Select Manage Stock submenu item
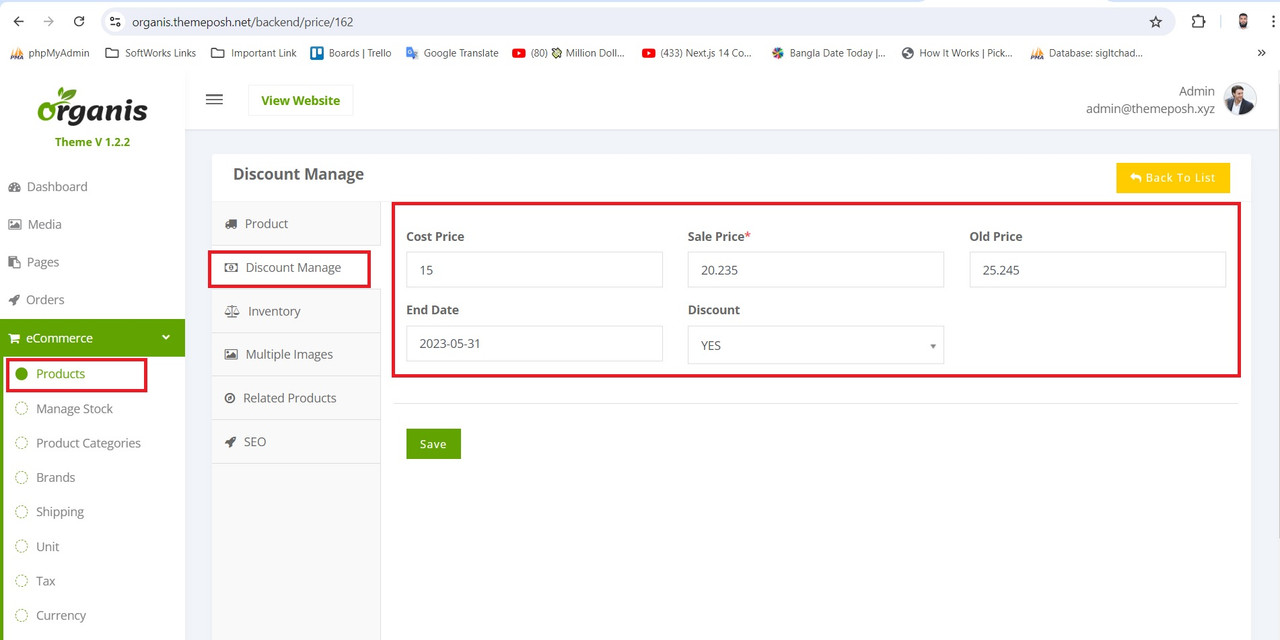 click(74, 409)
